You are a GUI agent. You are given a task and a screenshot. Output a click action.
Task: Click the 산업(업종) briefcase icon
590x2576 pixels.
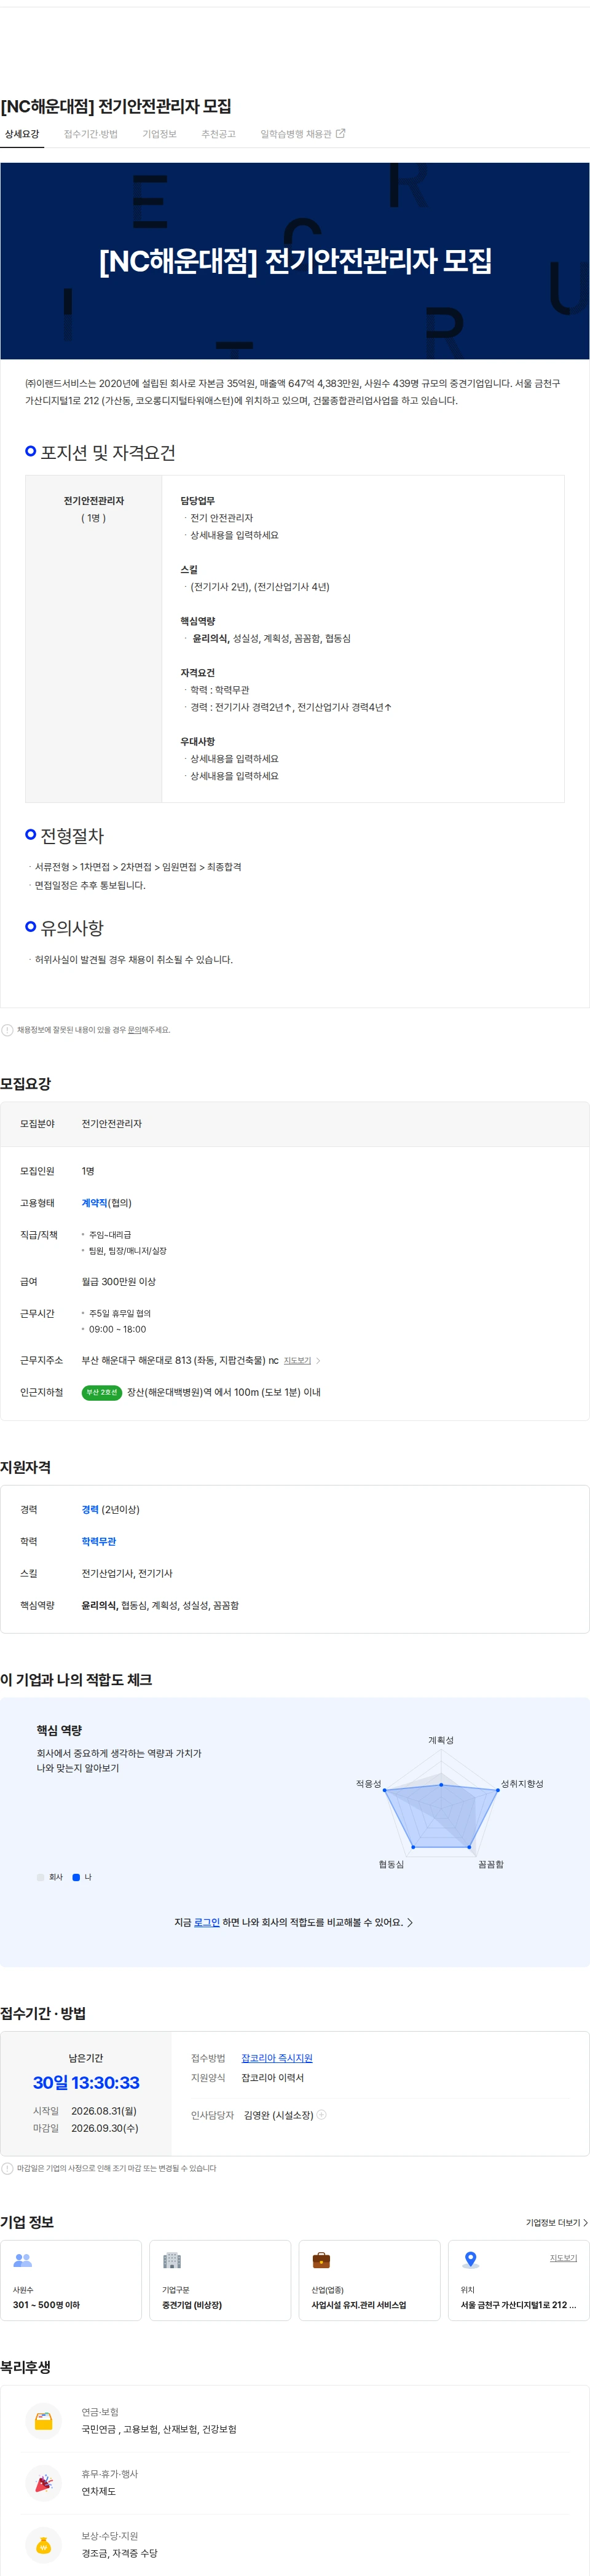(x=321, y=2260)
